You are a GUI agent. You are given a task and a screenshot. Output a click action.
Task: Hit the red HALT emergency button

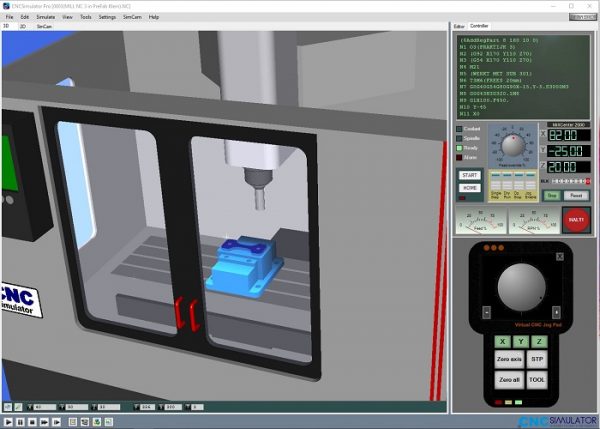tap(576, 220)
